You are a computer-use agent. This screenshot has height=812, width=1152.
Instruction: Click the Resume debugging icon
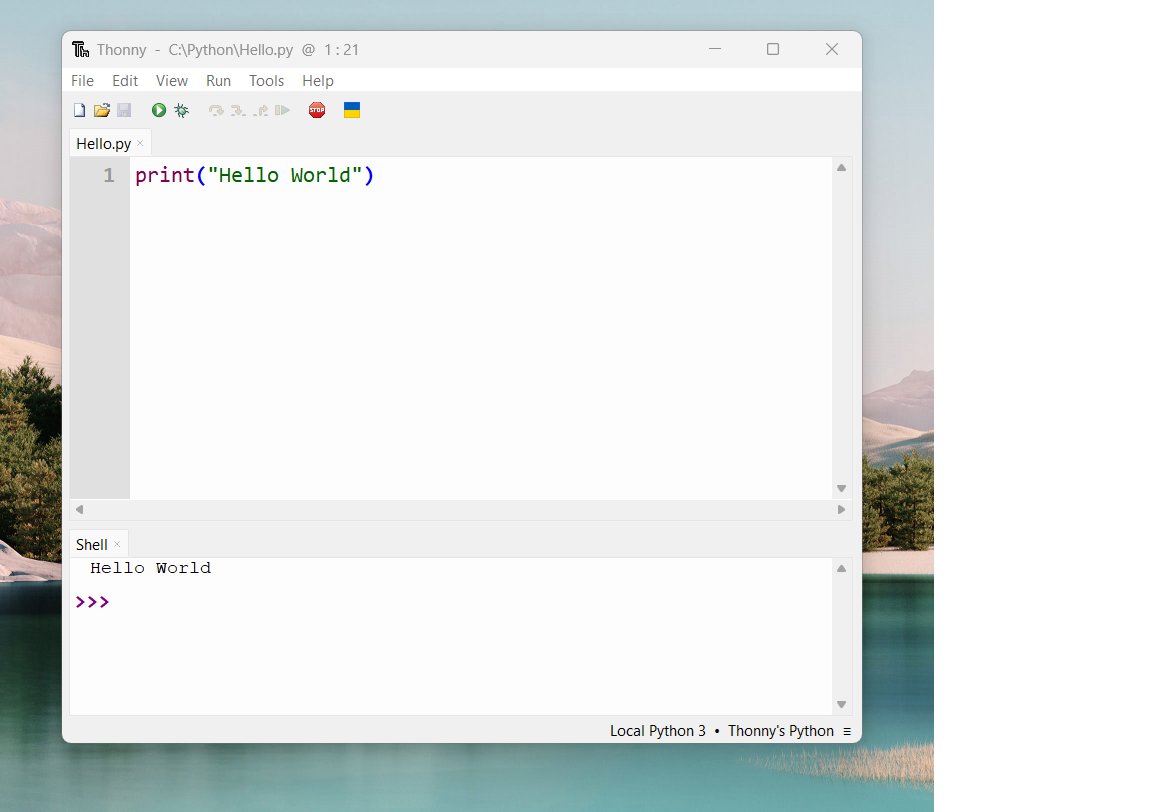tap(283, 110)
